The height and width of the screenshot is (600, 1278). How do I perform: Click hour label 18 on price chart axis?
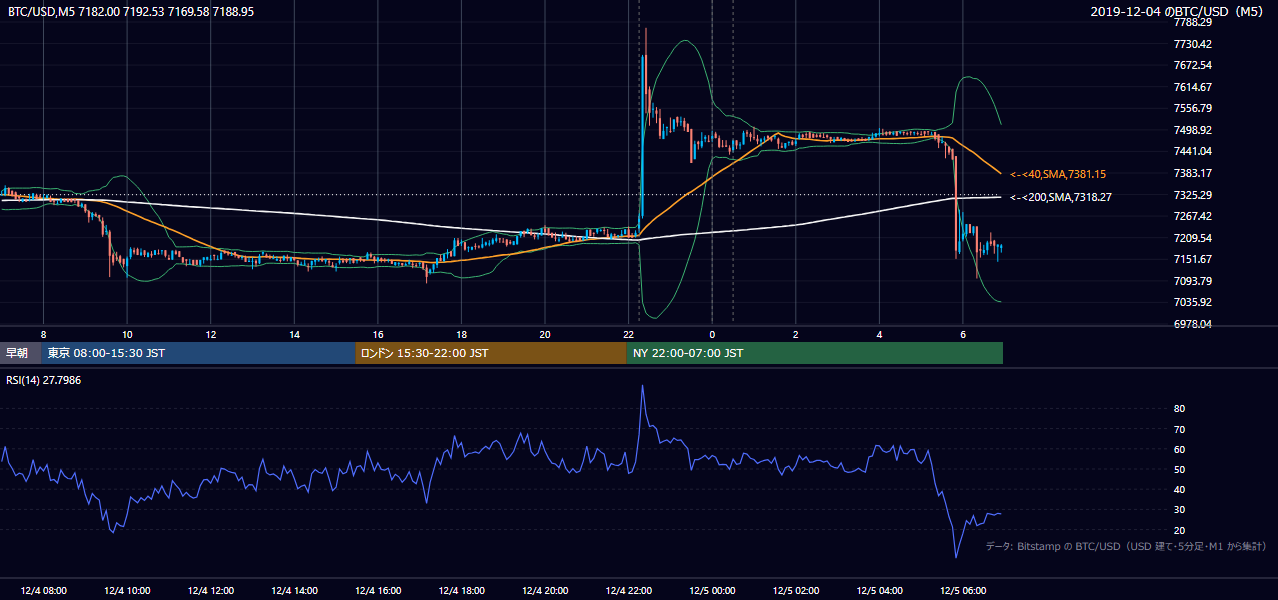point(461,334)
